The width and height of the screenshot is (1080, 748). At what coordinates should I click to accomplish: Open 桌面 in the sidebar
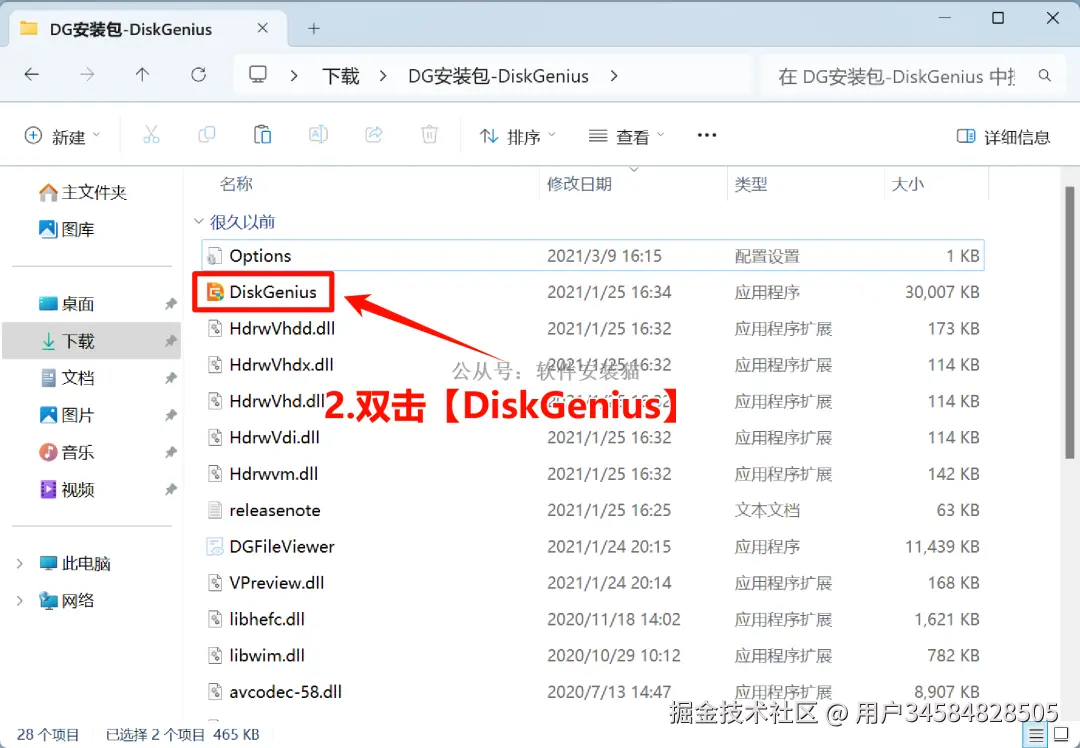[x=66, y=304]
